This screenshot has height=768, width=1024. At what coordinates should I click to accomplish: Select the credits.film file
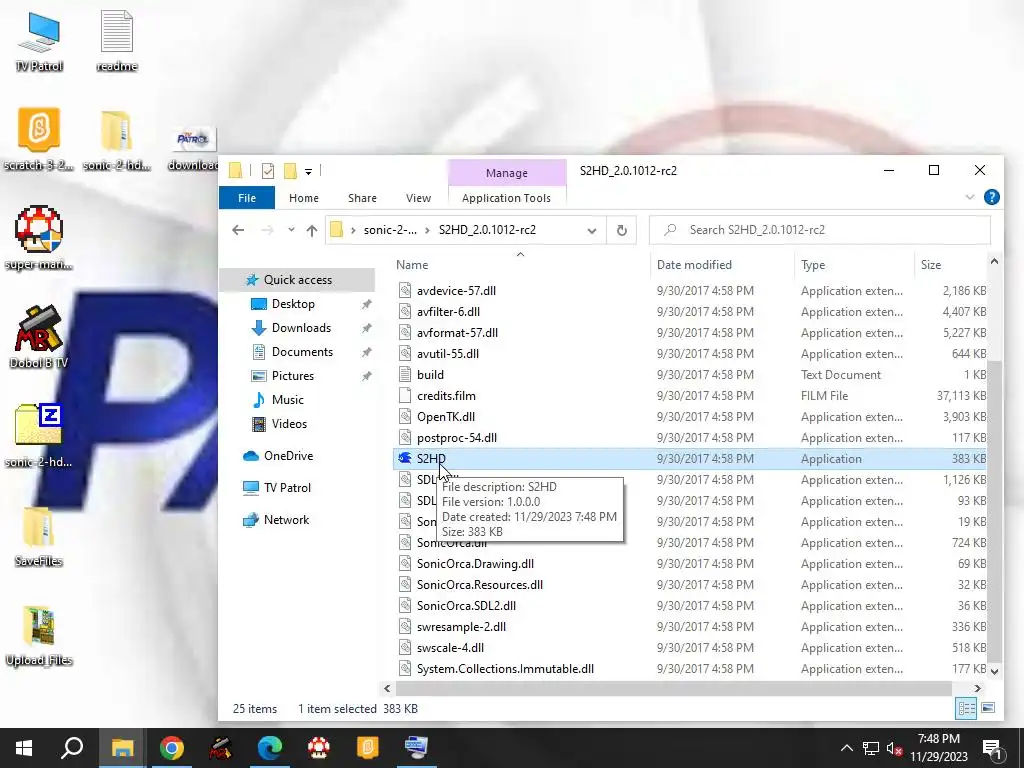[x=446, y=396]
